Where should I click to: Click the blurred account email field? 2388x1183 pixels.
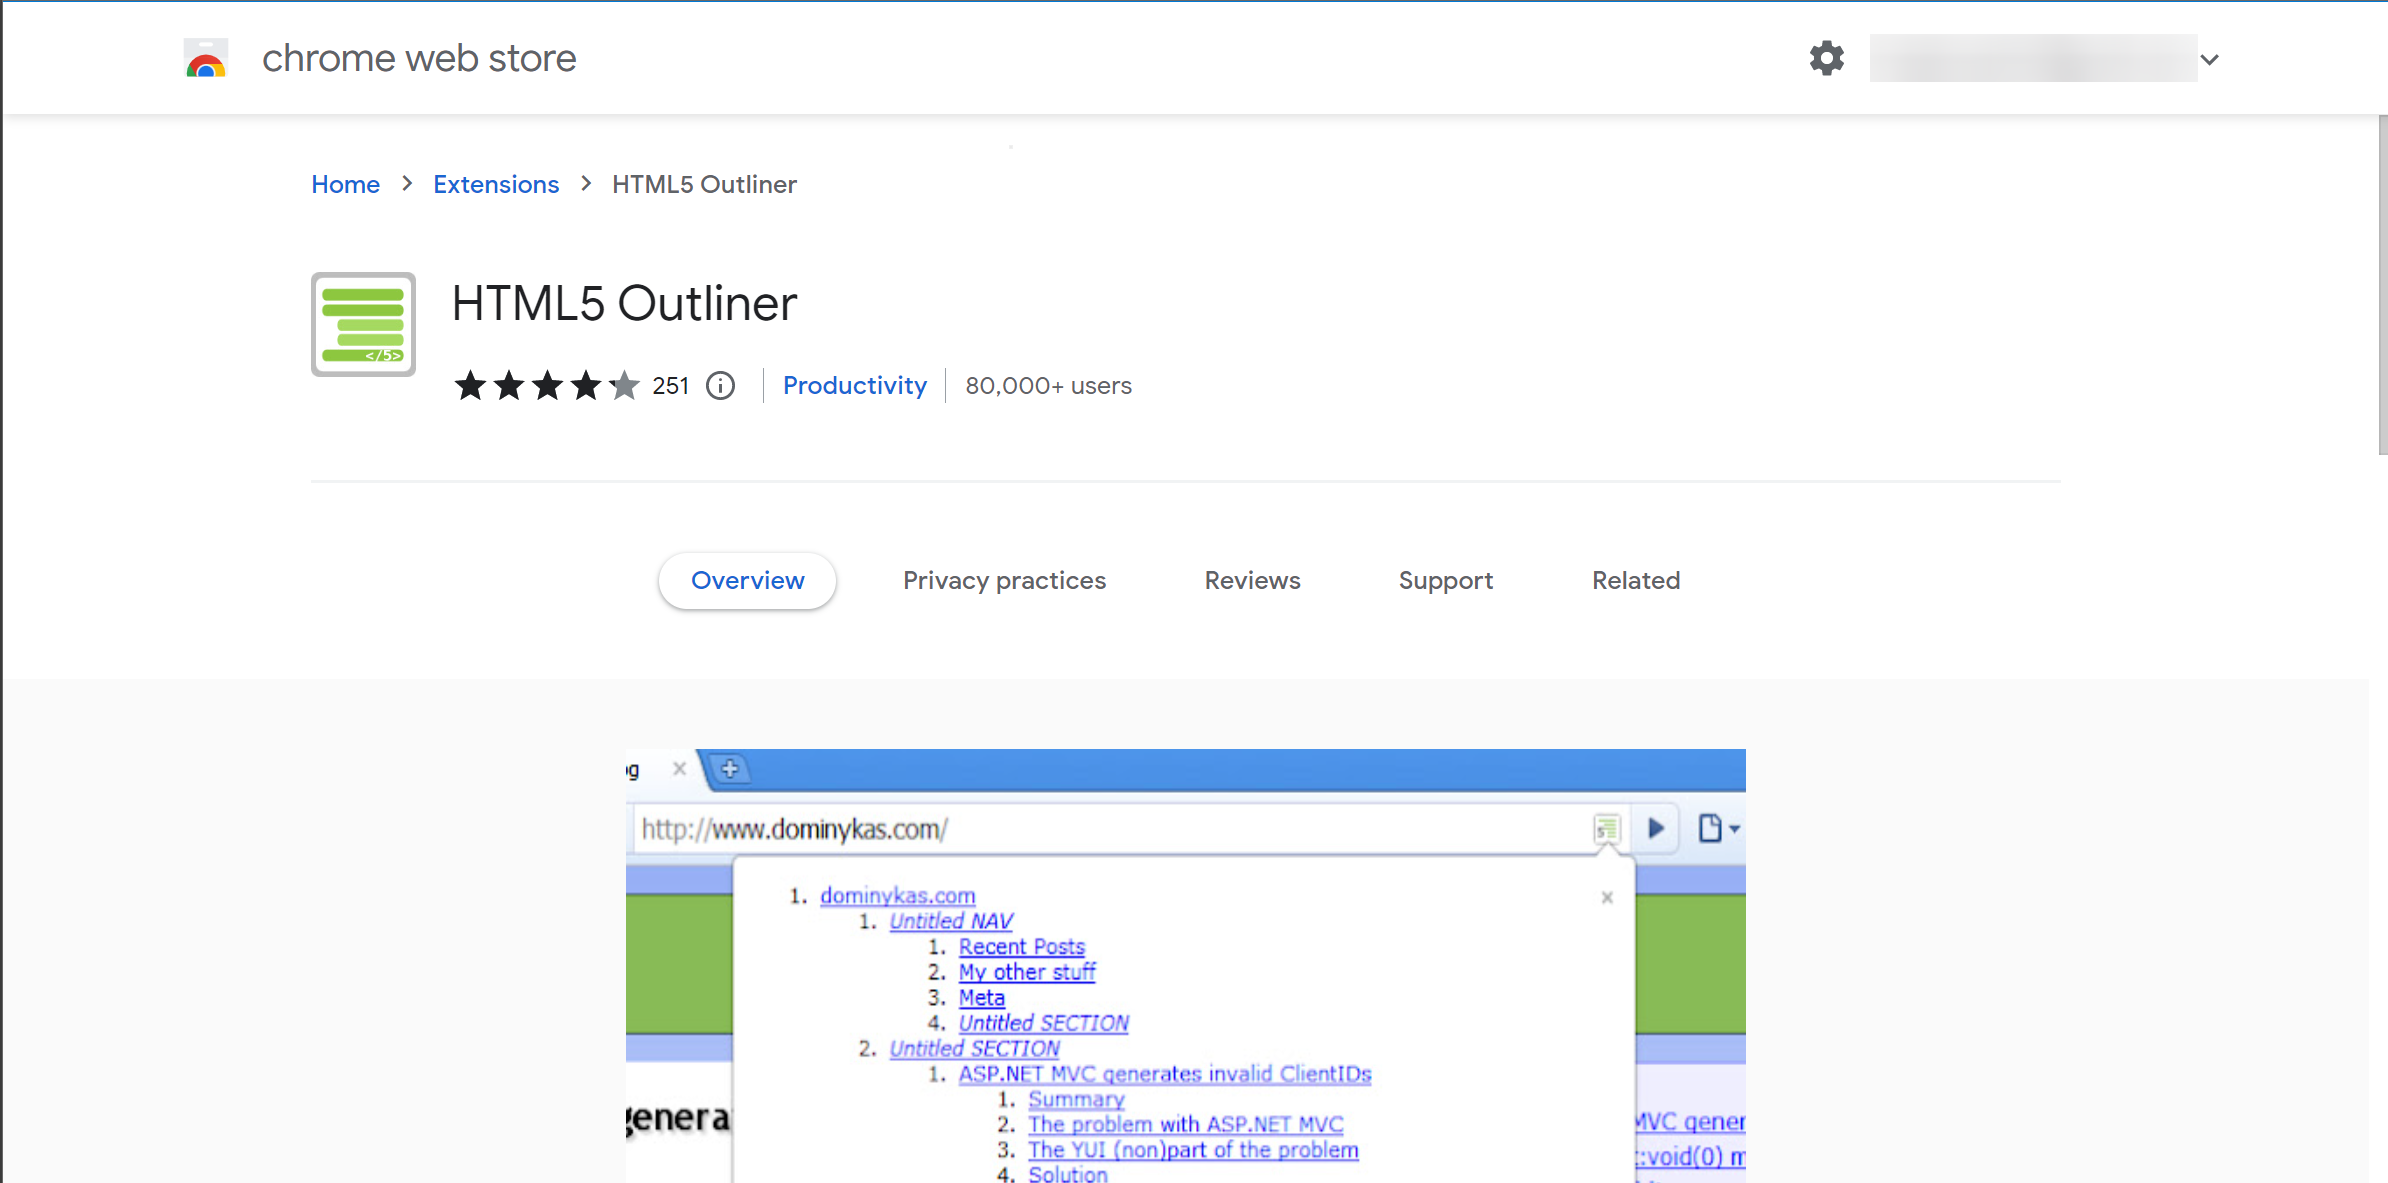click(x=2033, y=59)
